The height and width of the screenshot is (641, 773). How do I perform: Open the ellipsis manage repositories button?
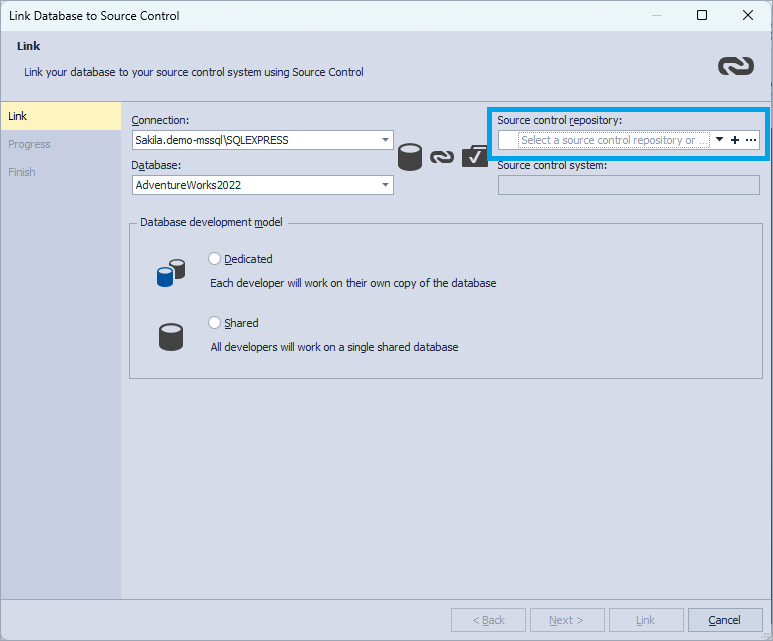coord(751,140)
